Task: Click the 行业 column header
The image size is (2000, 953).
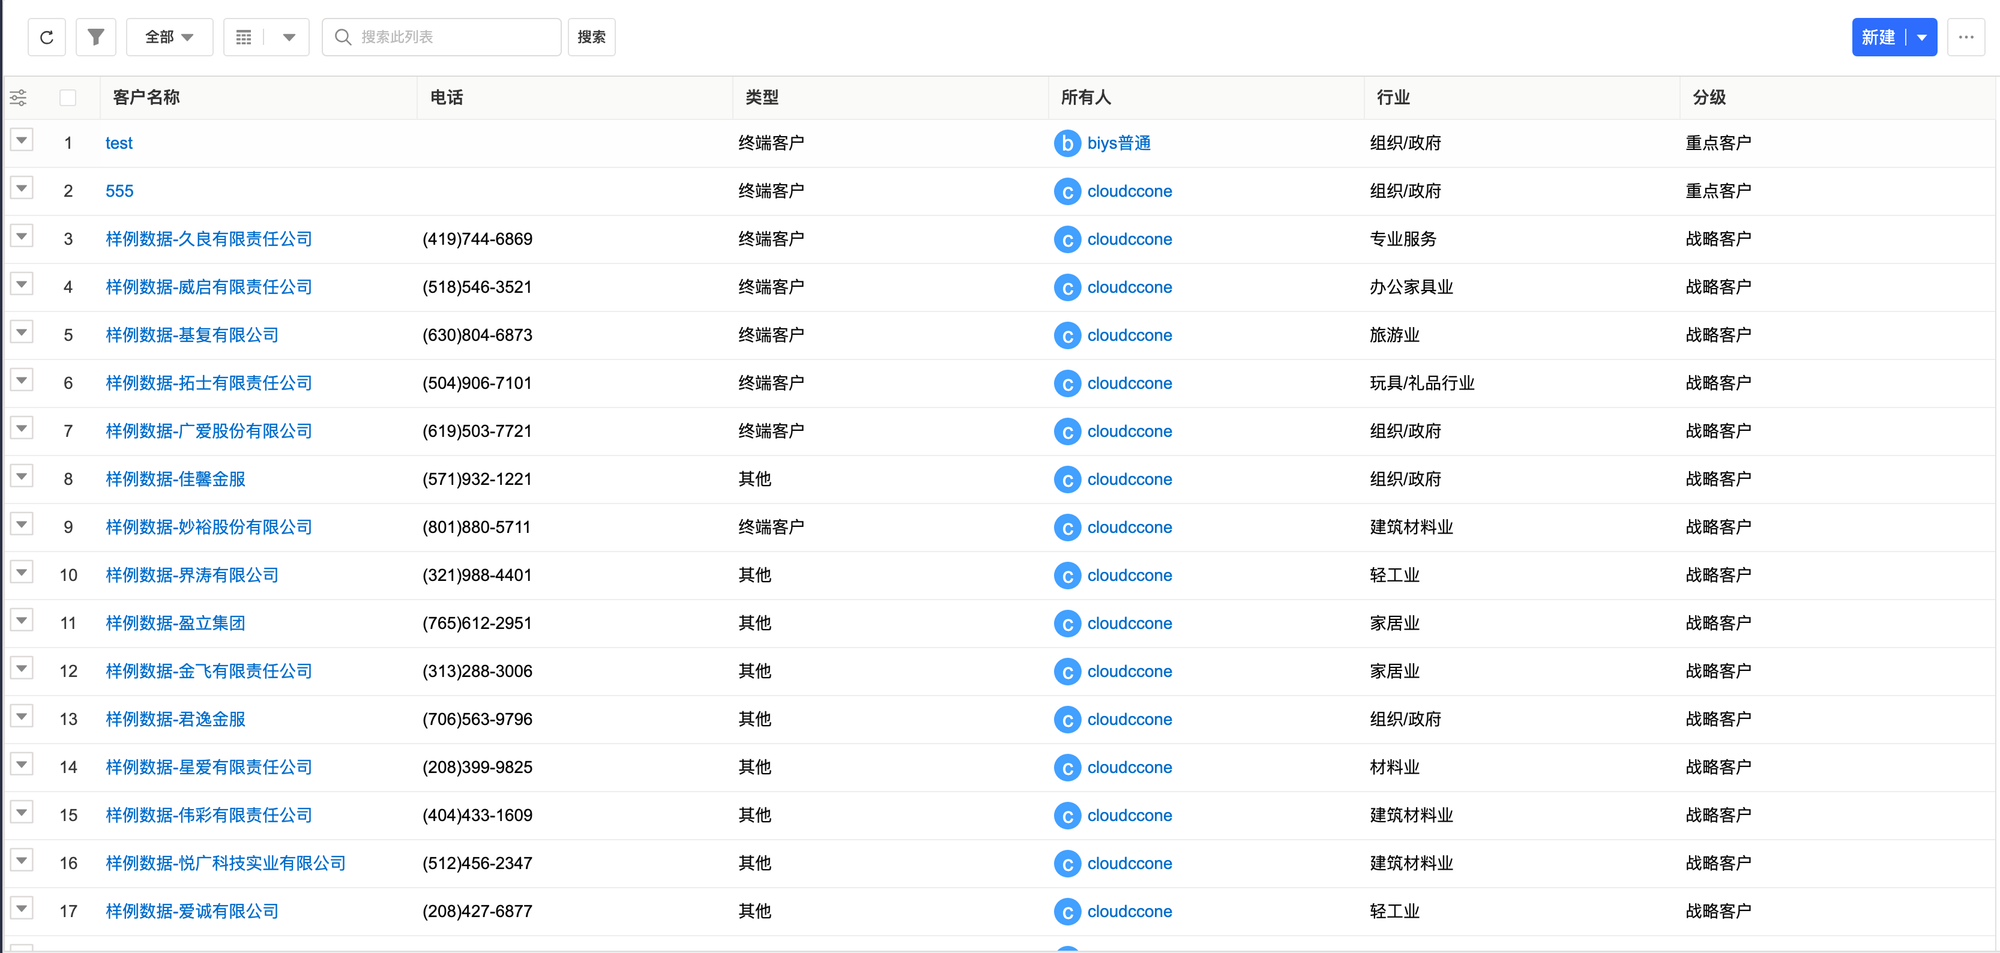Action: pos(1393,98)
